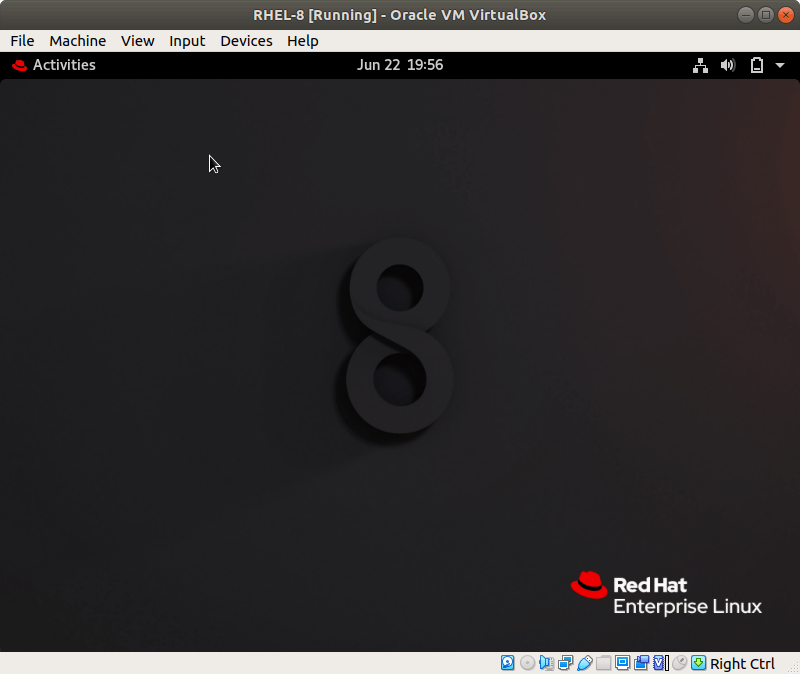The width and height of the screenshot is (800, 674).
Task: Expand the guest system menu arrow
Action: [780, 65]
